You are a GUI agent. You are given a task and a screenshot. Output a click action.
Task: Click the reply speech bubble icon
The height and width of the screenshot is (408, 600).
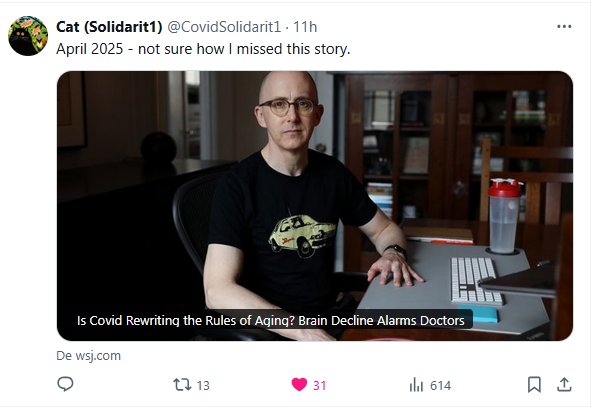pos(65,384)
